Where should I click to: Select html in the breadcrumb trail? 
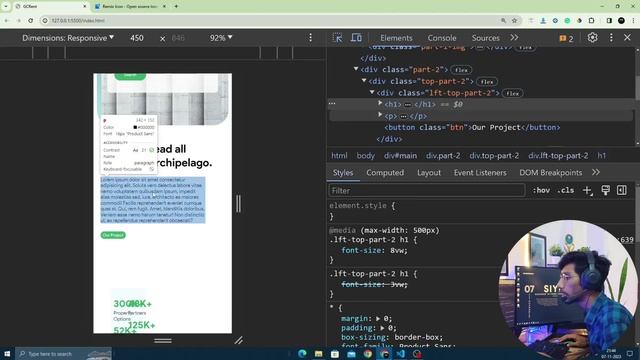(339, 156)
